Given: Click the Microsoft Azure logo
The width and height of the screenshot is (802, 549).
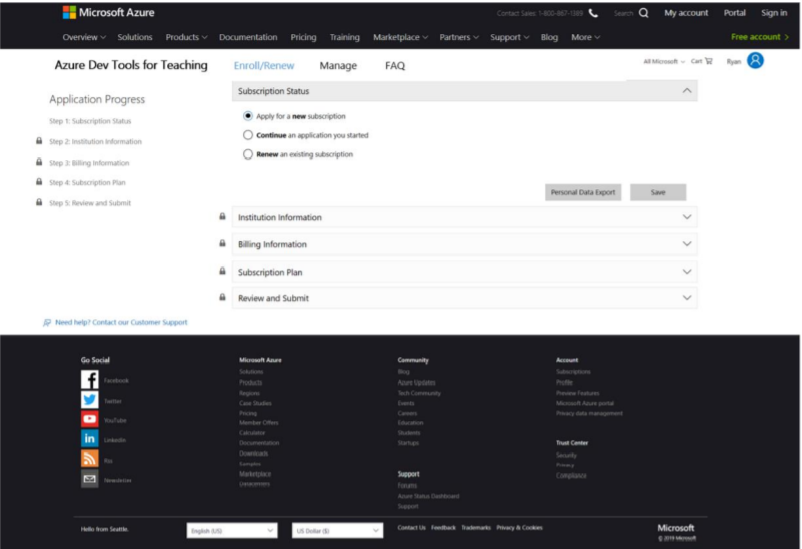Looking at the screenshot, I should [108, 12].
